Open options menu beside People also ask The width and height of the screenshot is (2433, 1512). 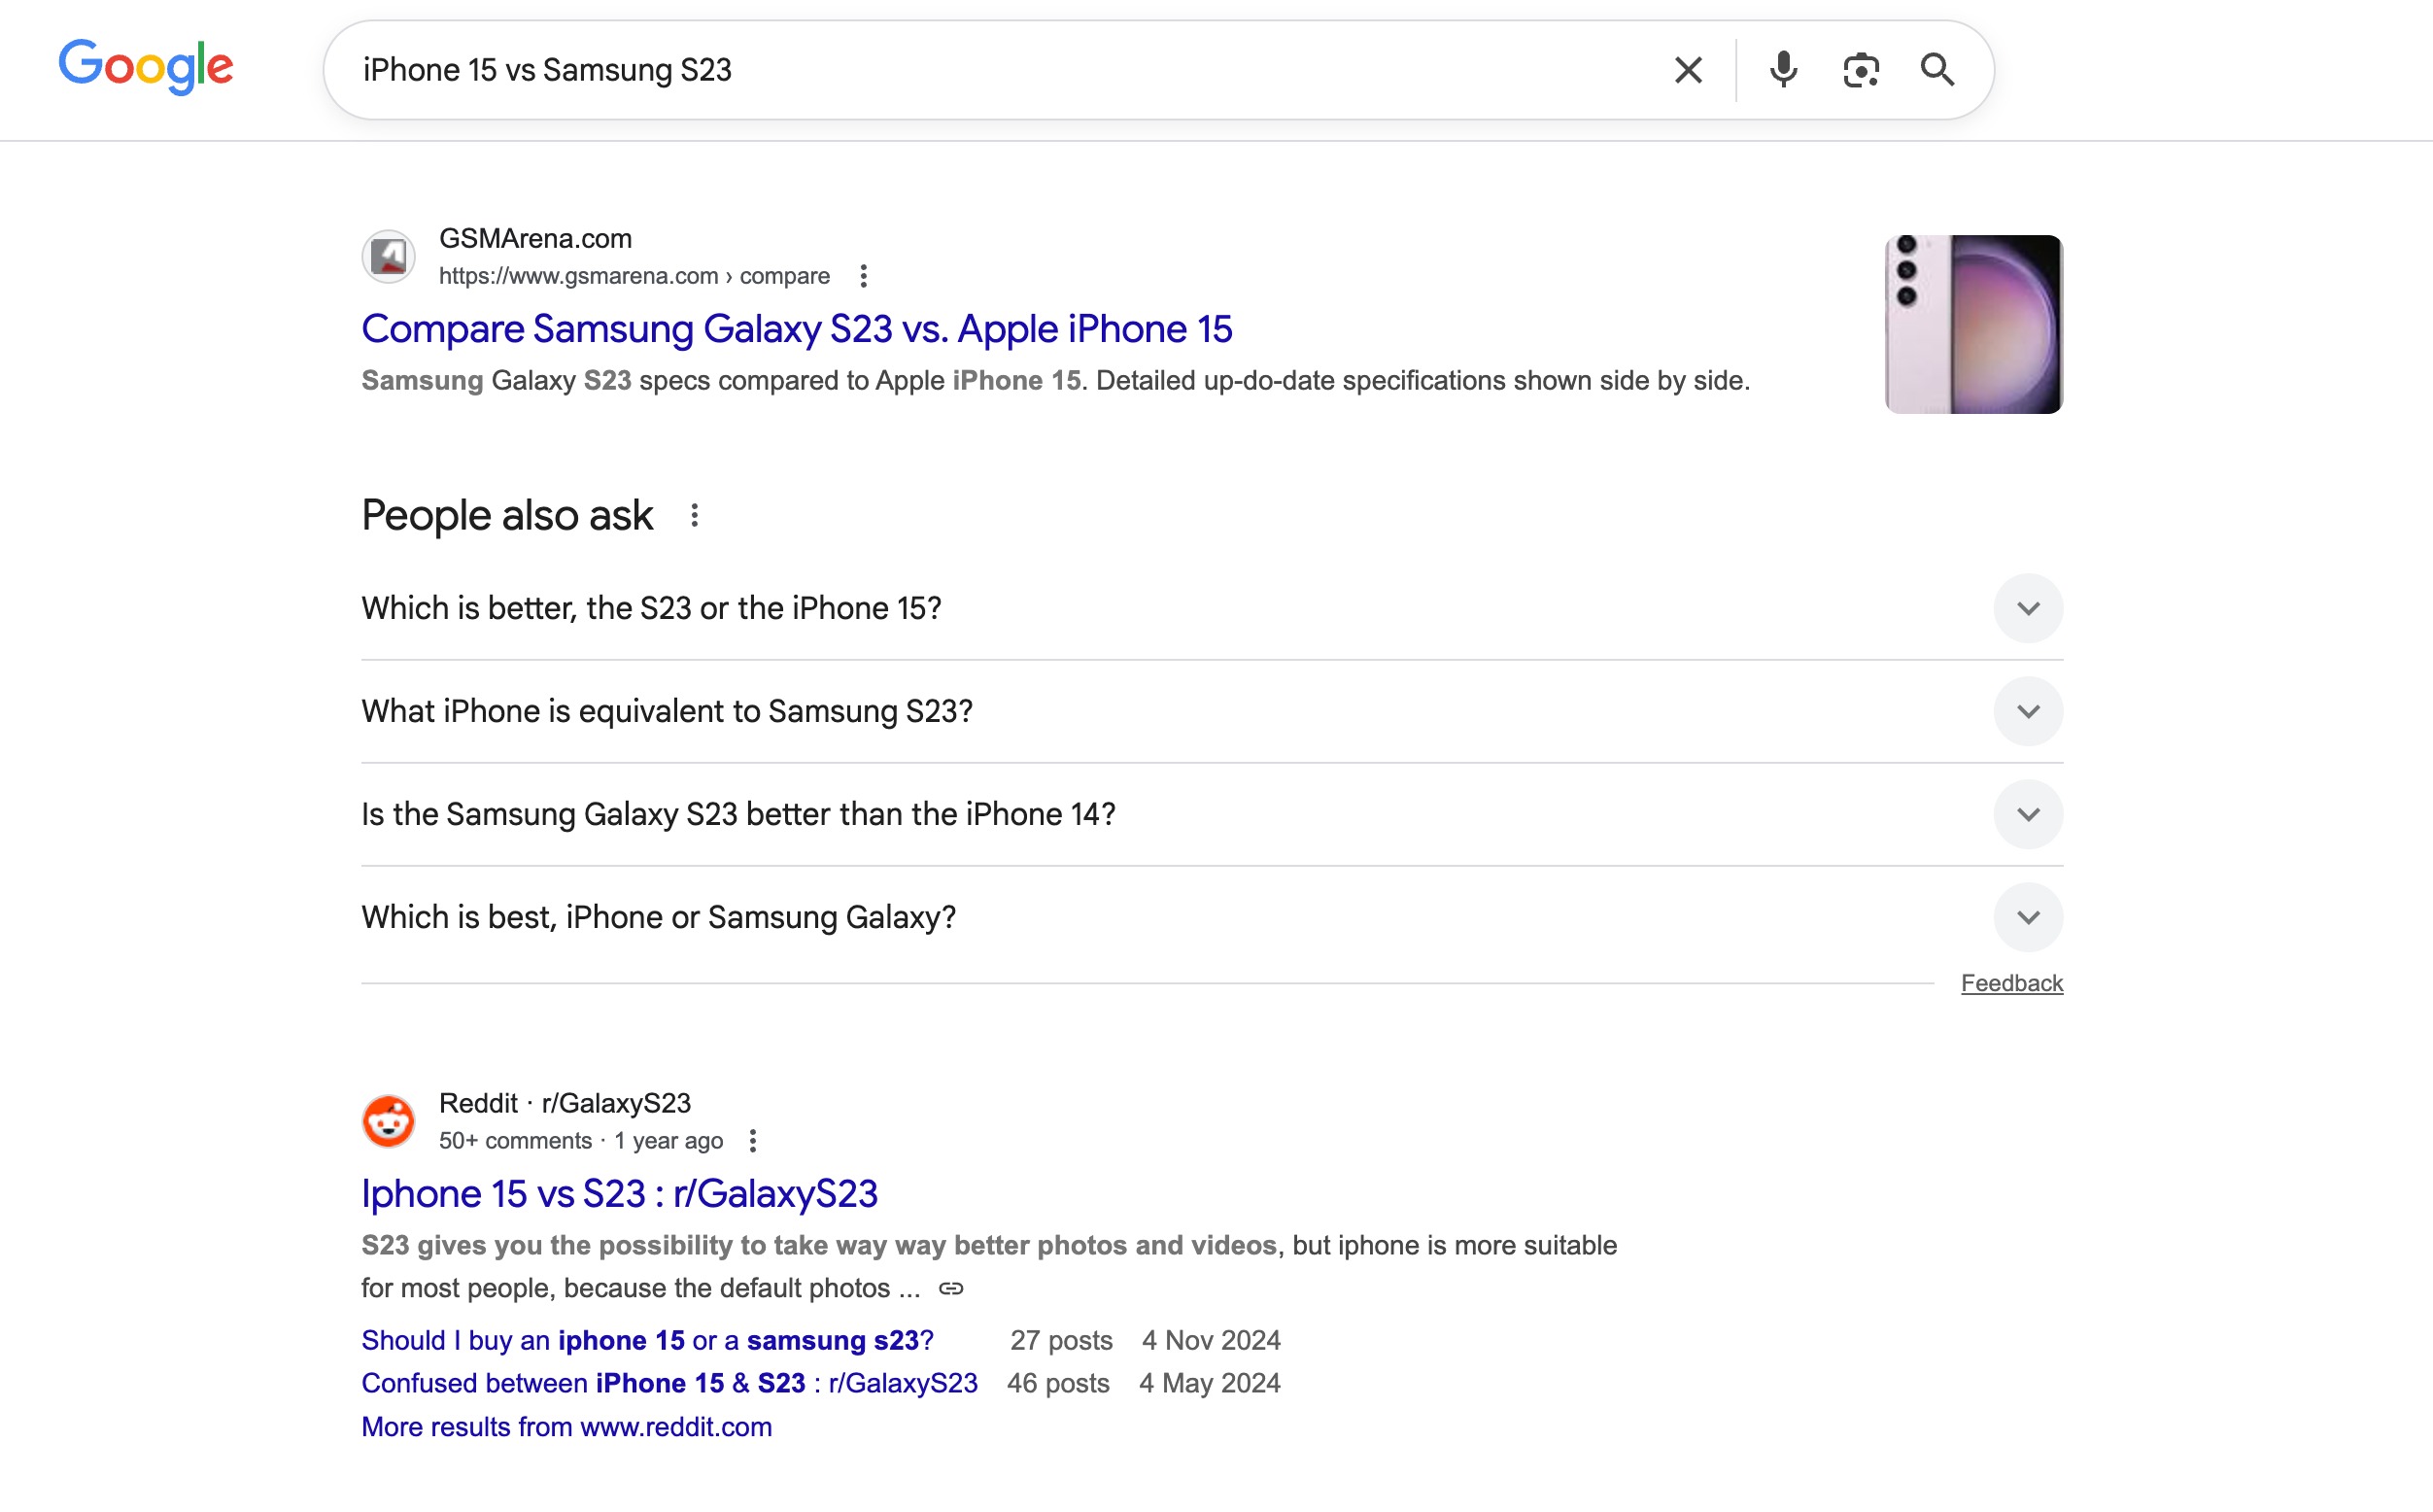pyautogui.click(x=695, y=514)
